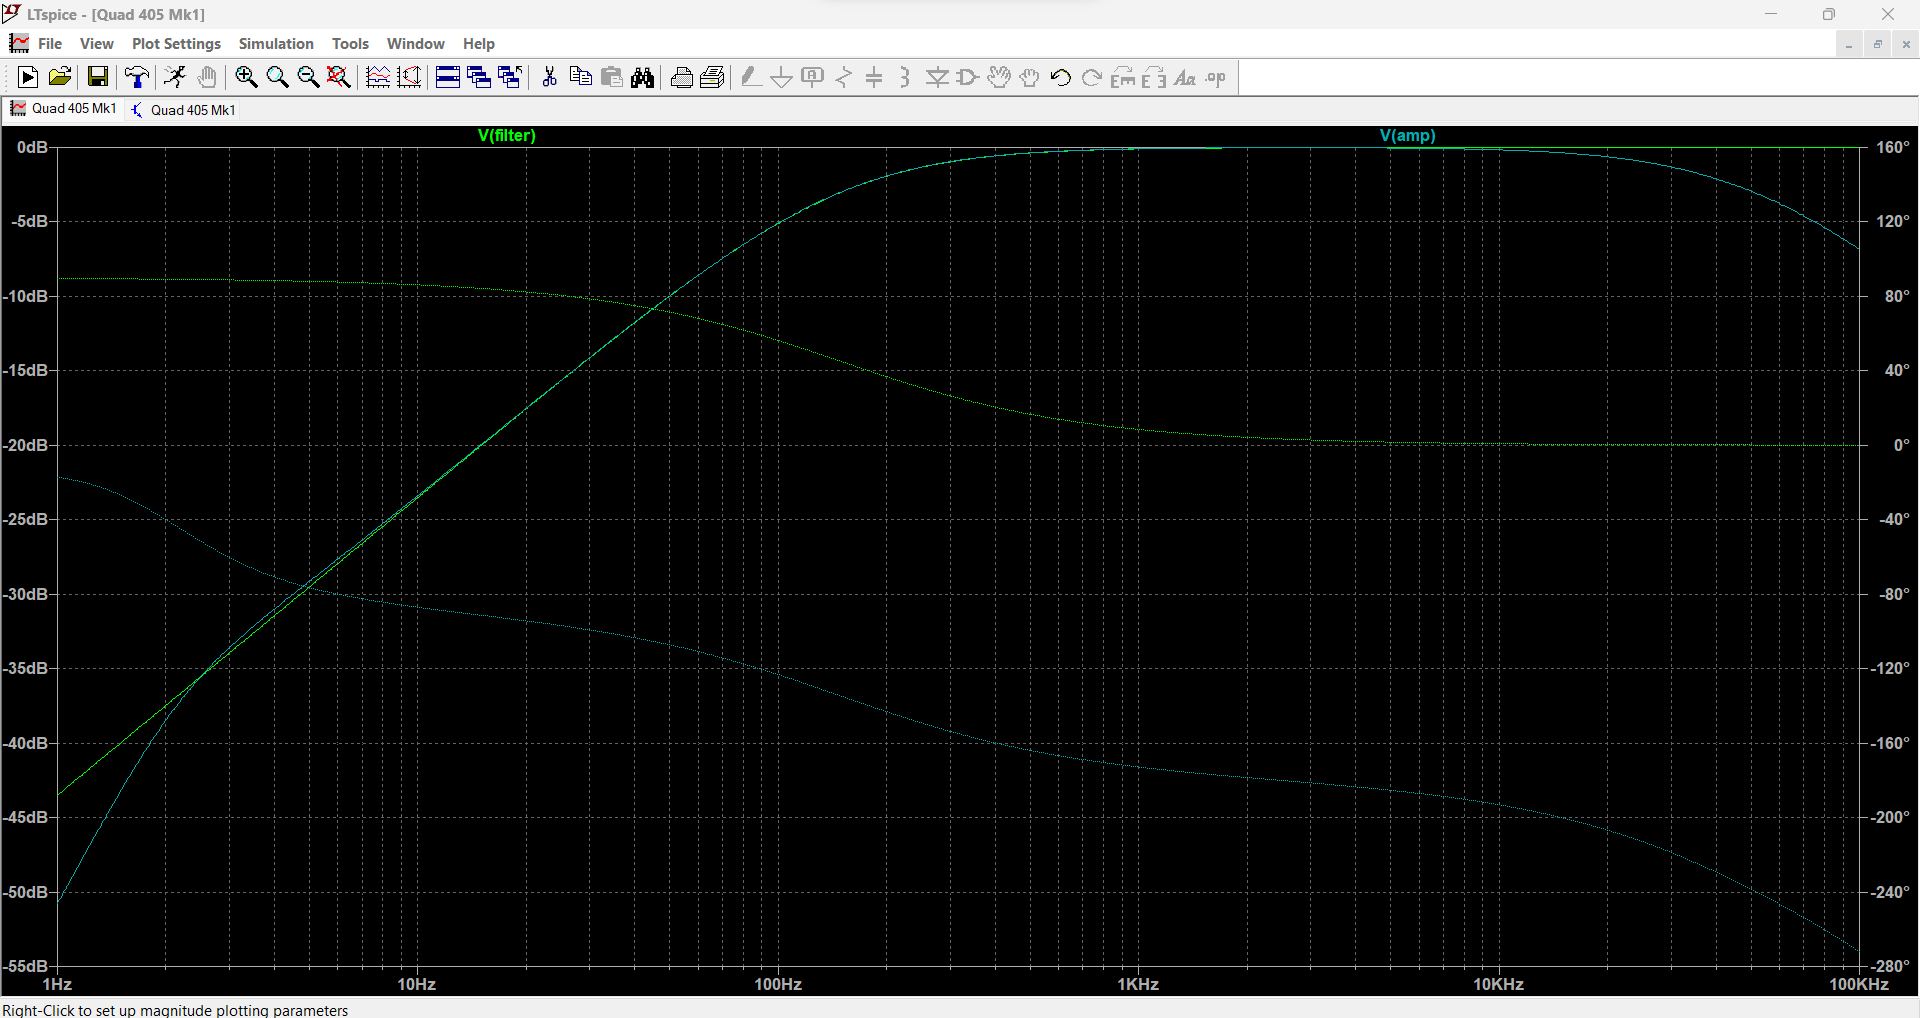The image size is (1920, 1018).
Task: Zoom in using the plus magnifier icon
Action: click(246, 77)
